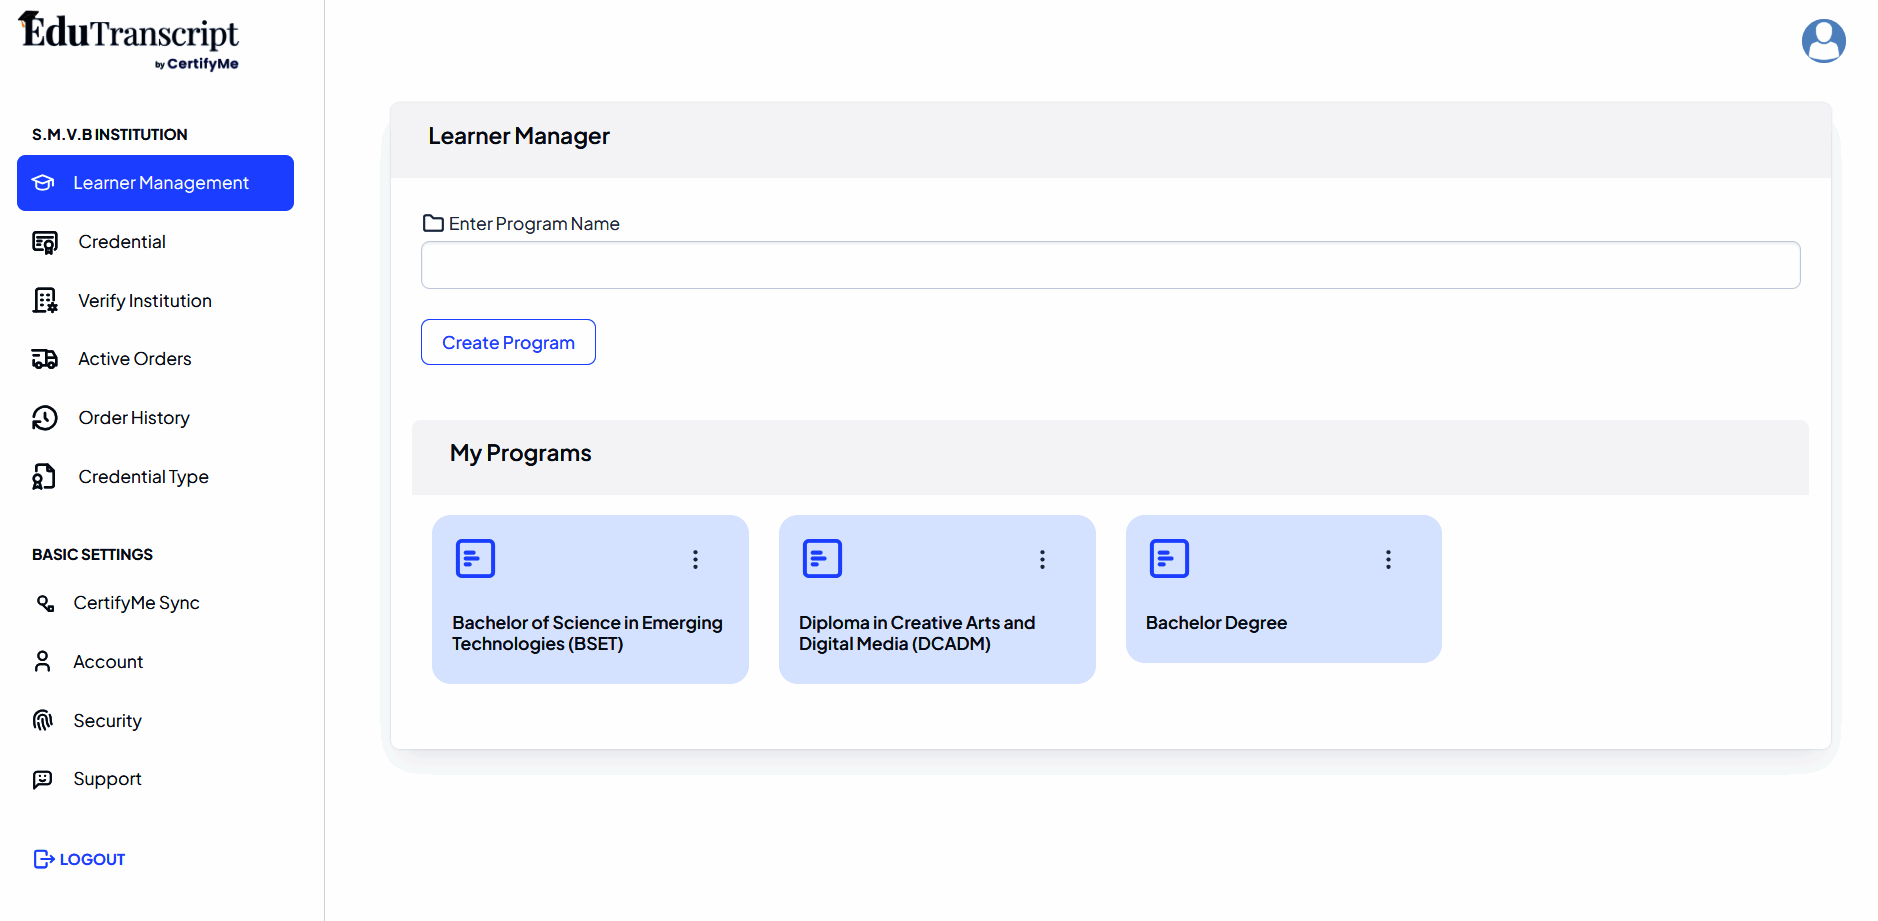Viewport: 1878px width, 921px height.
Task: Switch to the Account settings section
Action: pyautogui.click(x=107, y=661)
